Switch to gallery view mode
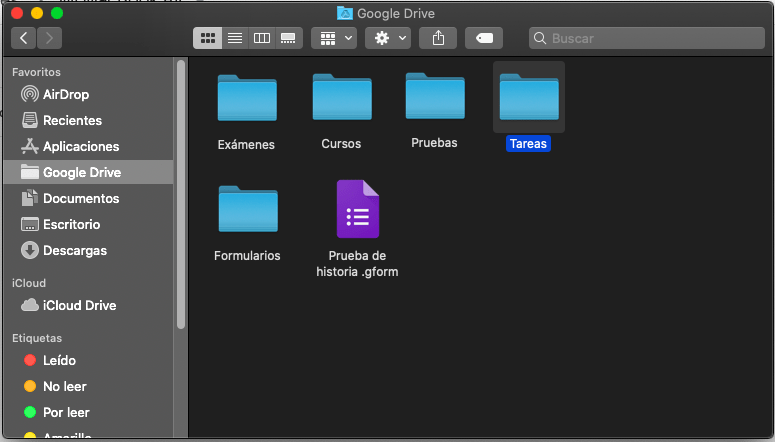Viewport: 775px width, 442px height. 289,38
